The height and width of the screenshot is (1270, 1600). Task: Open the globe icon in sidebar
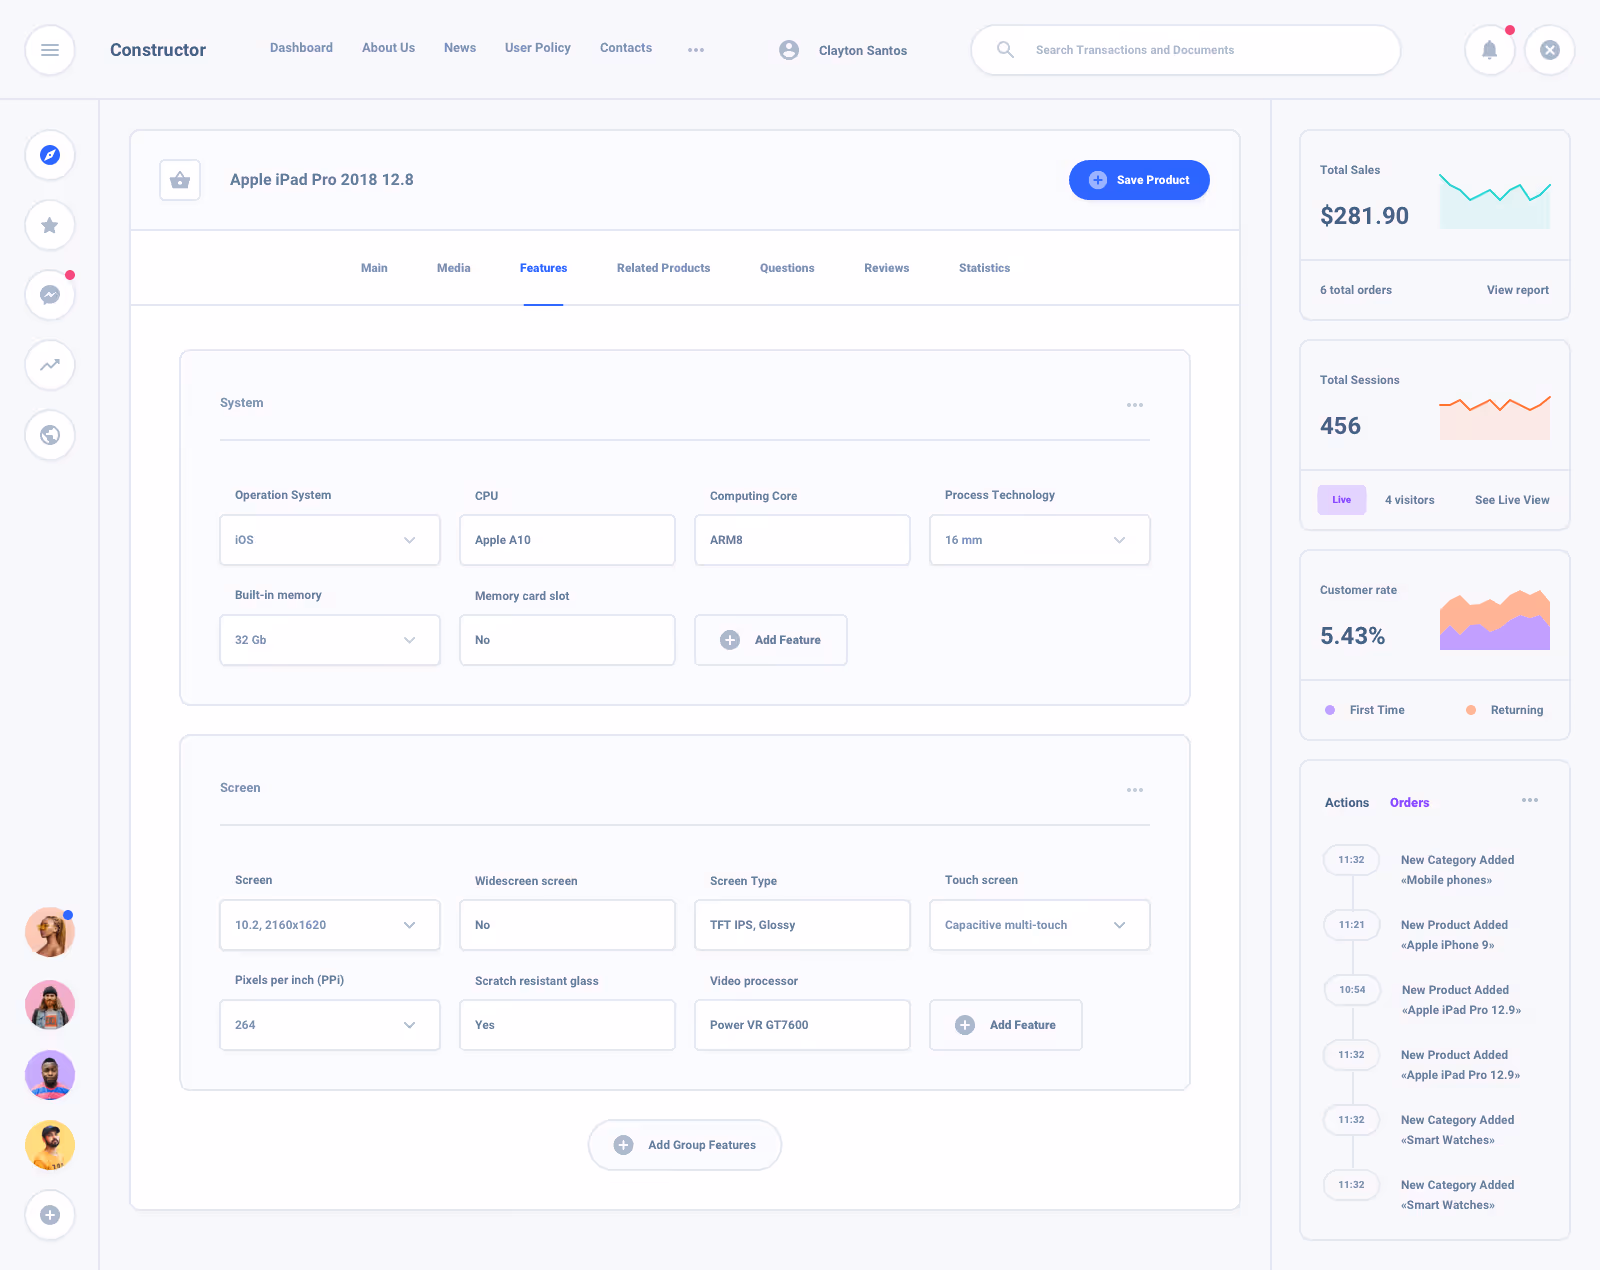pyautogui.click(x=50, y=435)
